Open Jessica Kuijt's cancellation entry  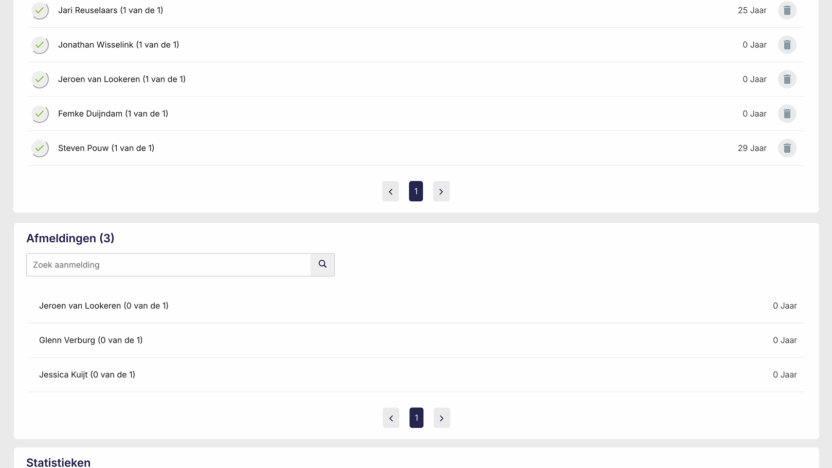click(87, 375)
